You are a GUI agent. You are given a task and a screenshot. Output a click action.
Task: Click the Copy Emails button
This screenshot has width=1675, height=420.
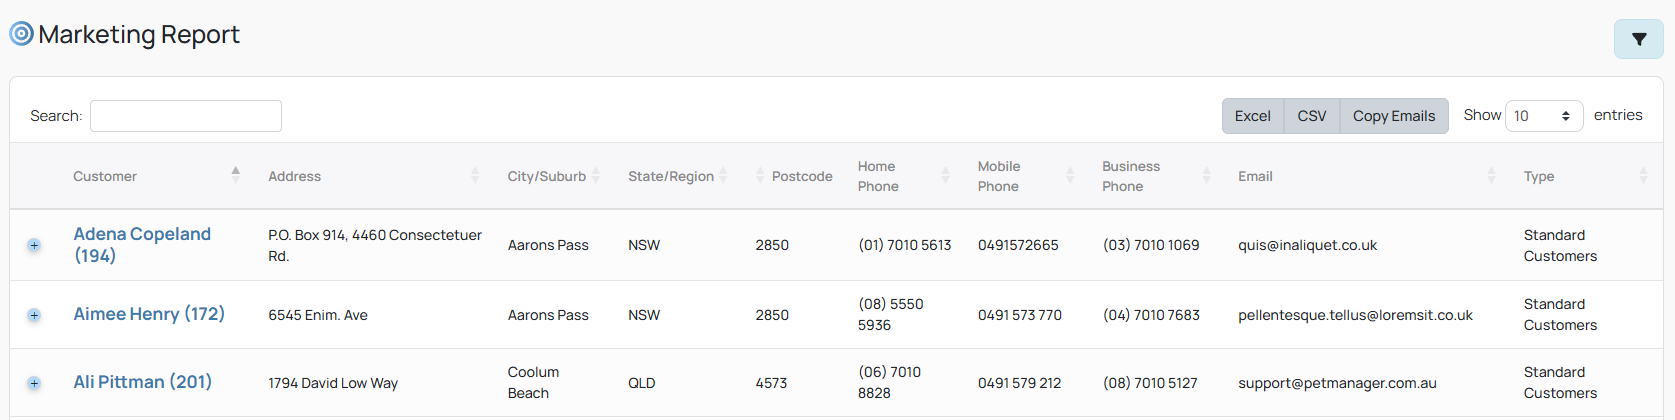pos(1394,116)
